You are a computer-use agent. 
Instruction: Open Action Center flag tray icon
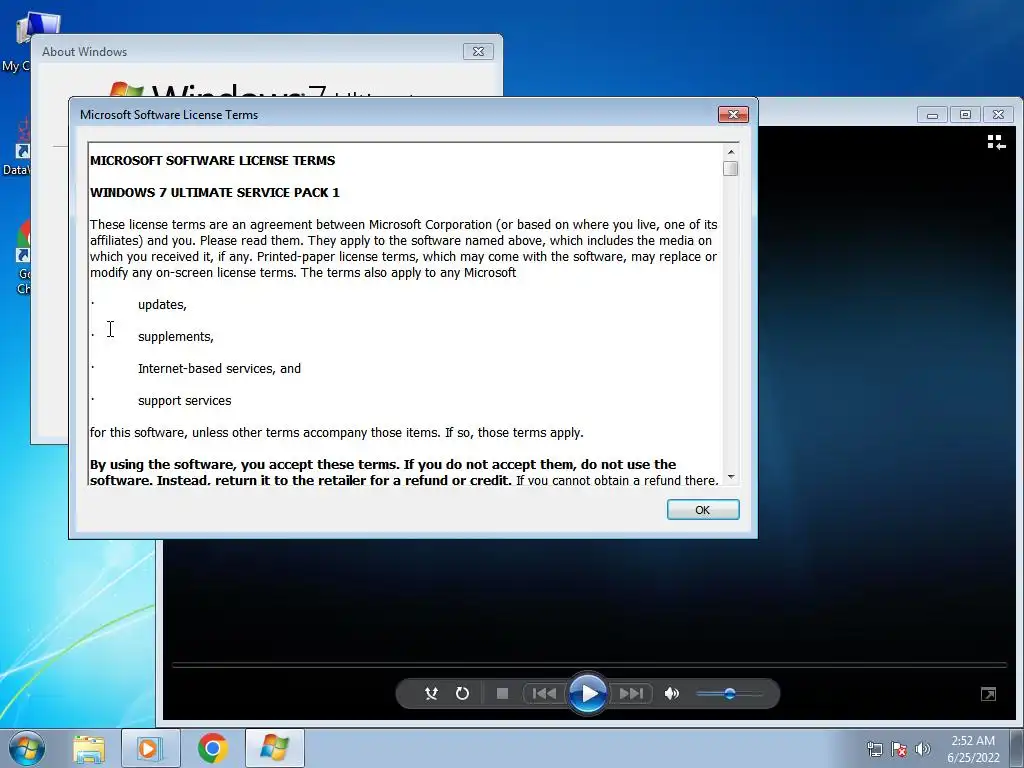click(x=899, y=749)
